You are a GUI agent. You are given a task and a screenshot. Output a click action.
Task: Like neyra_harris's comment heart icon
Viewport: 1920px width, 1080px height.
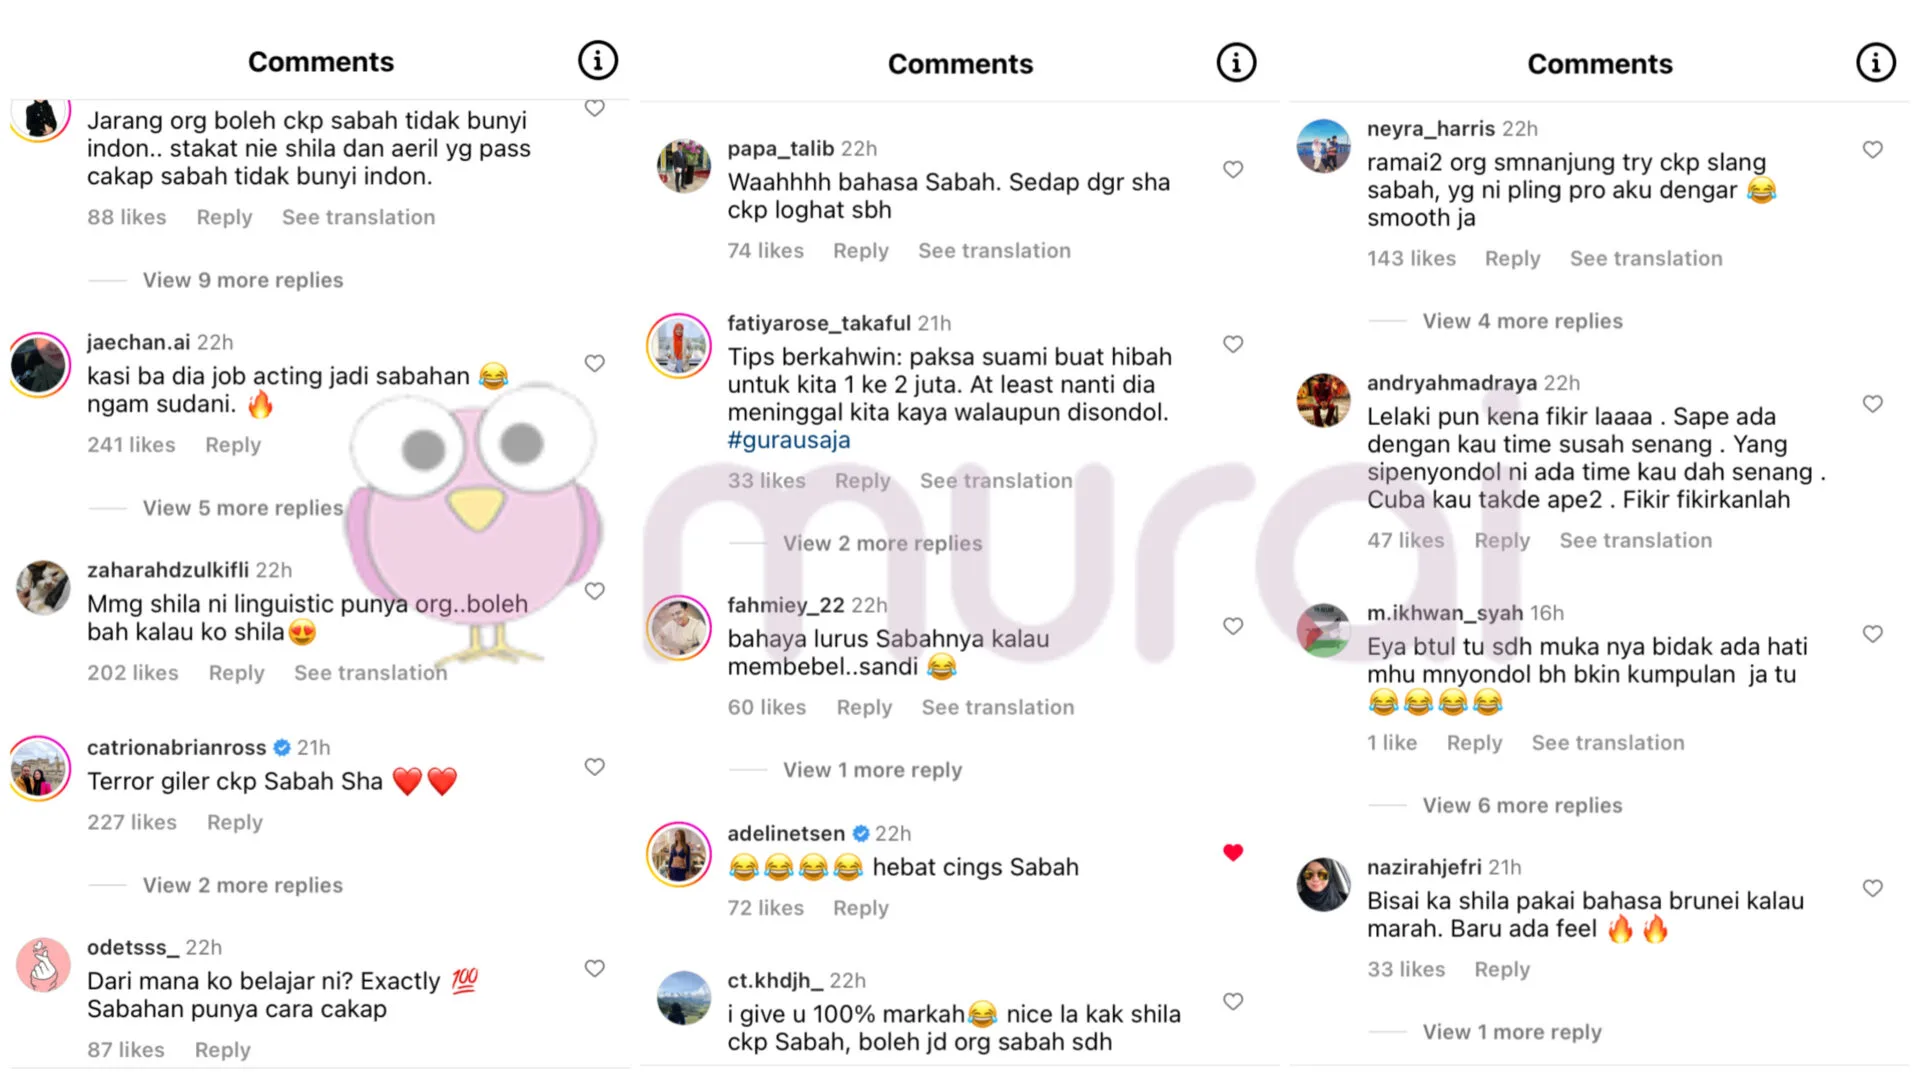tap(1872, 149)
